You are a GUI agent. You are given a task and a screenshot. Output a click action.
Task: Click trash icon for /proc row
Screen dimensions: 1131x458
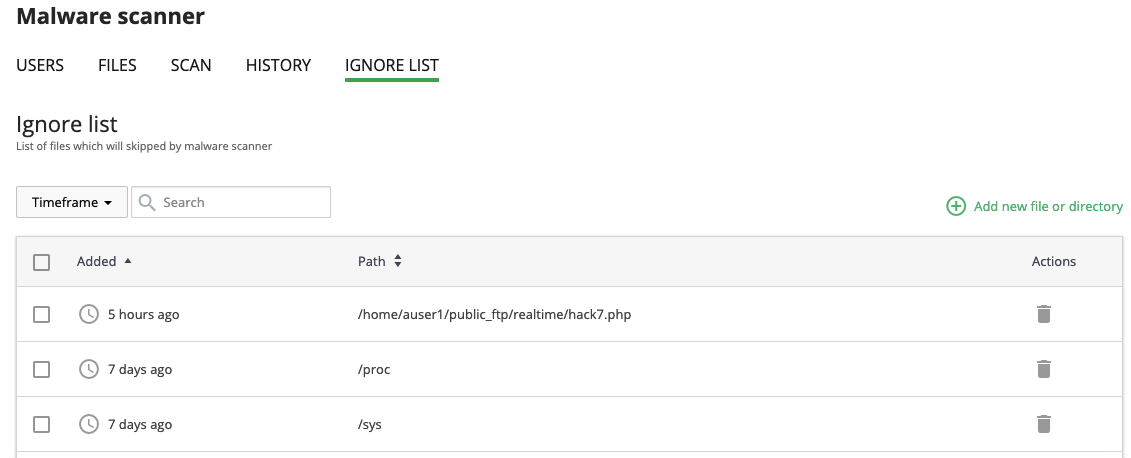tap(1044, 369)
